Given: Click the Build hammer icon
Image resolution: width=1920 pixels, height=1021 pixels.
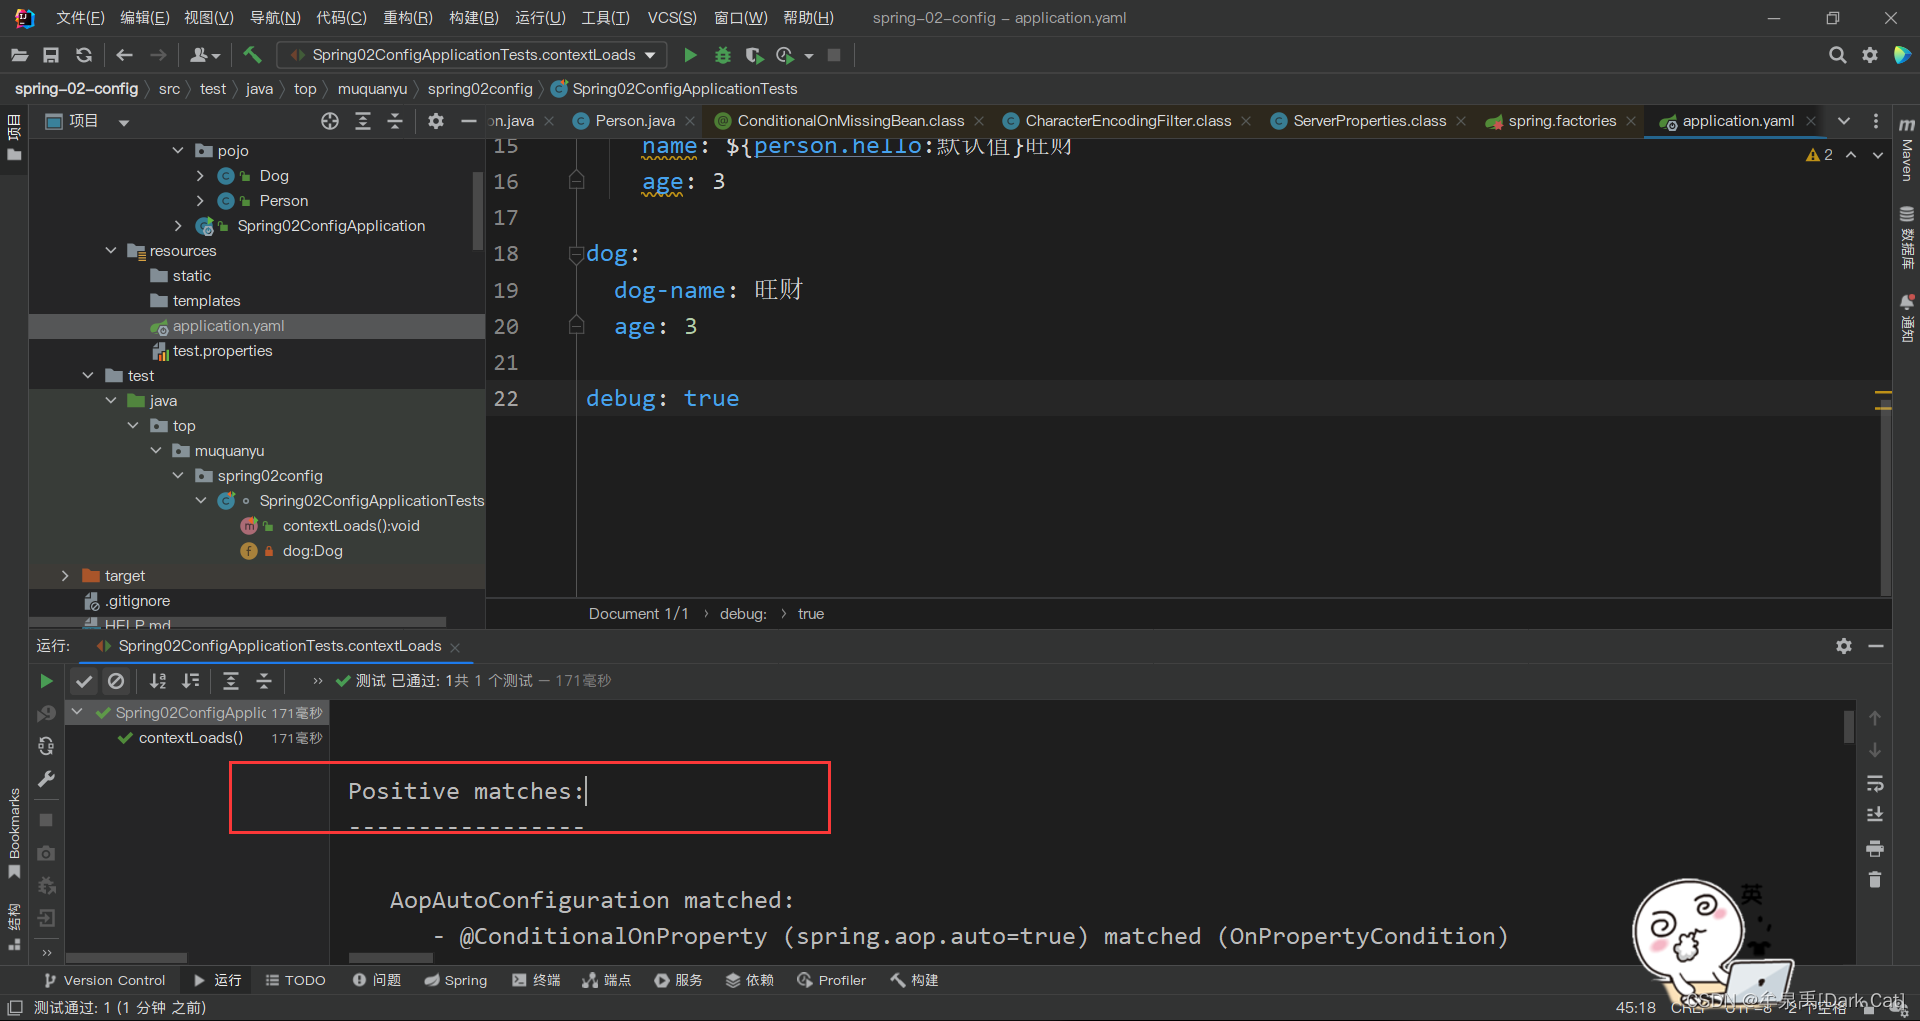Looking at the screenshot, I should [252, 55].
